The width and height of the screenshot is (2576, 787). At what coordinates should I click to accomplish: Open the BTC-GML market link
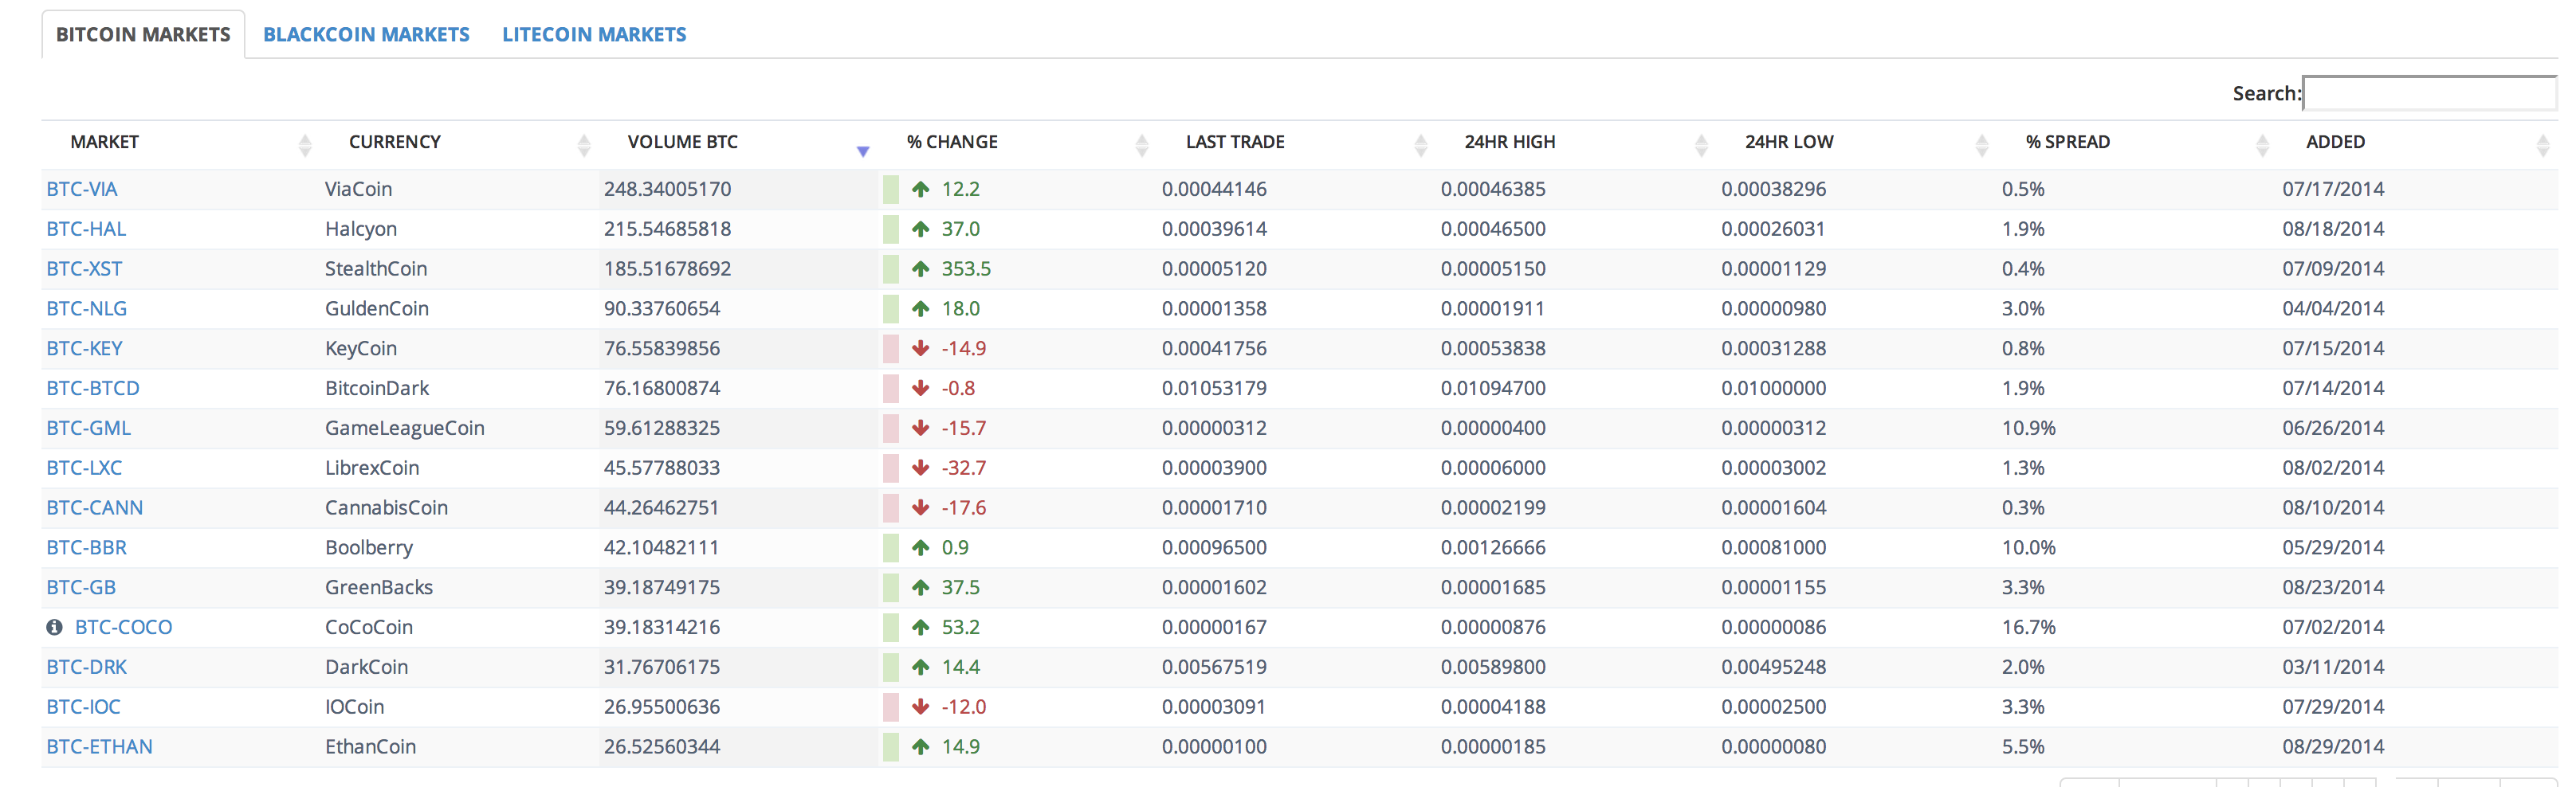(88, 428)
